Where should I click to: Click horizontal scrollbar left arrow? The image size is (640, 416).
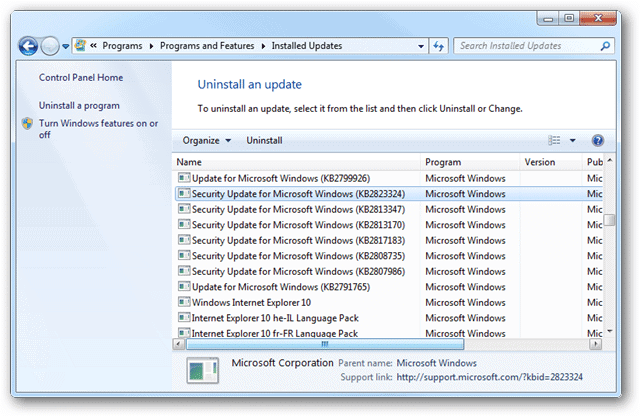[178, 344]
